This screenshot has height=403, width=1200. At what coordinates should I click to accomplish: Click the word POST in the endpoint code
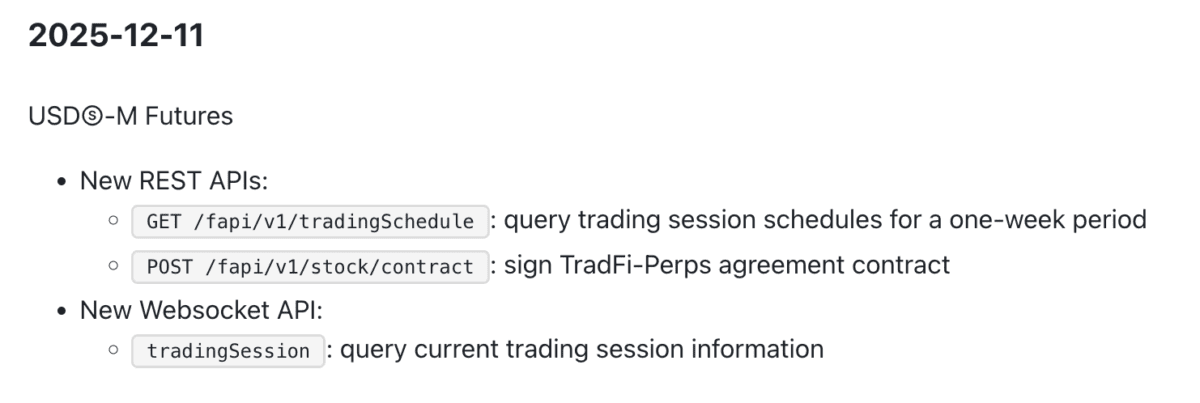(168, 267)
